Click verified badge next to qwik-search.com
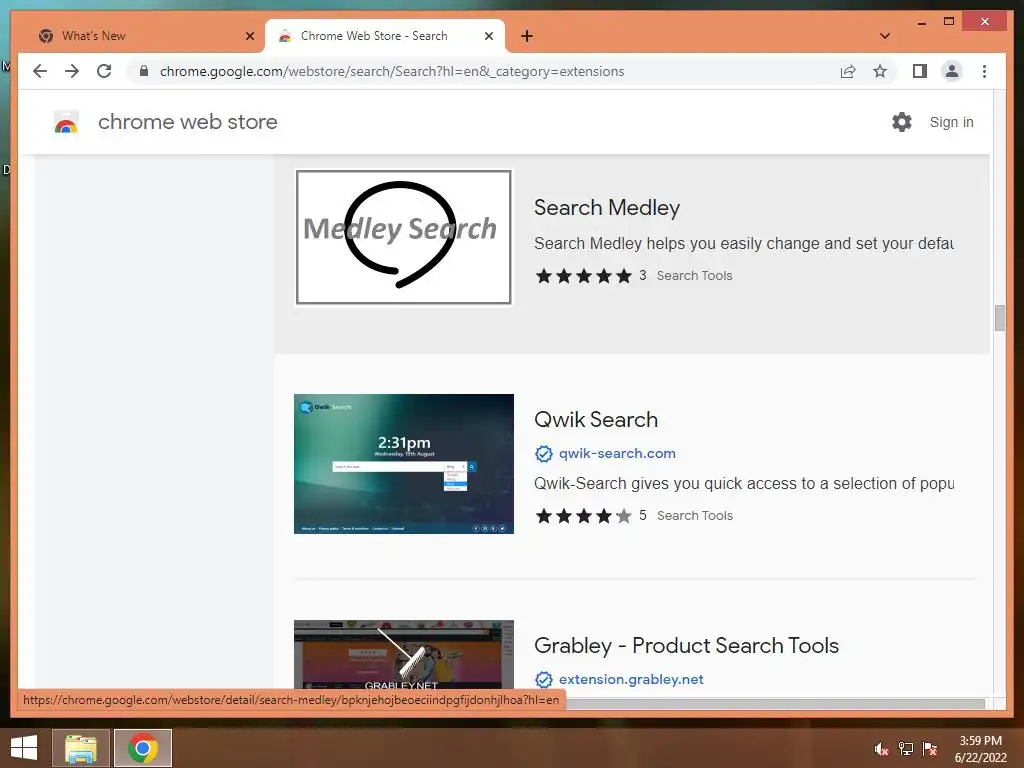1024x768 pixels. pyautogui.click(x=543, y=453)
